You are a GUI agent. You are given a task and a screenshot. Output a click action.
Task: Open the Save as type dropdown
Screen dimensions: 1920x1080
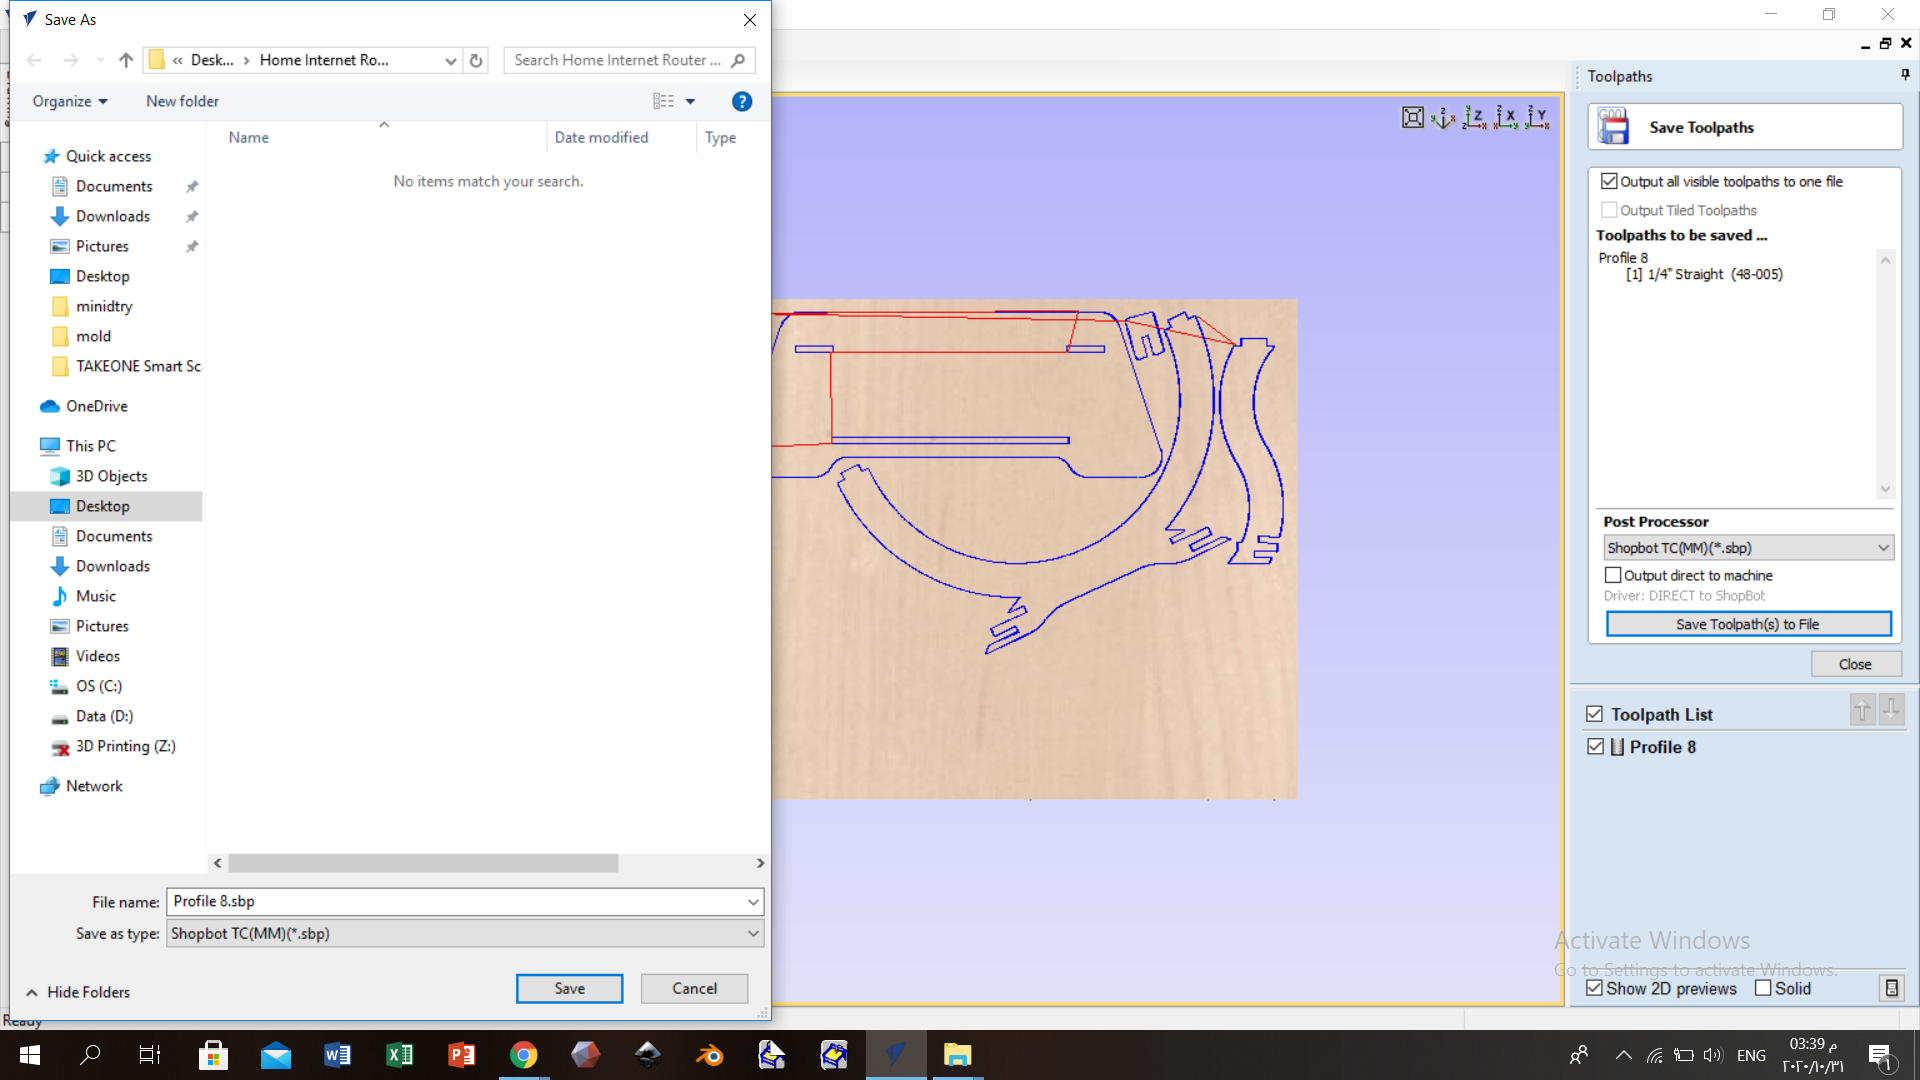click(x=753, y=934)
